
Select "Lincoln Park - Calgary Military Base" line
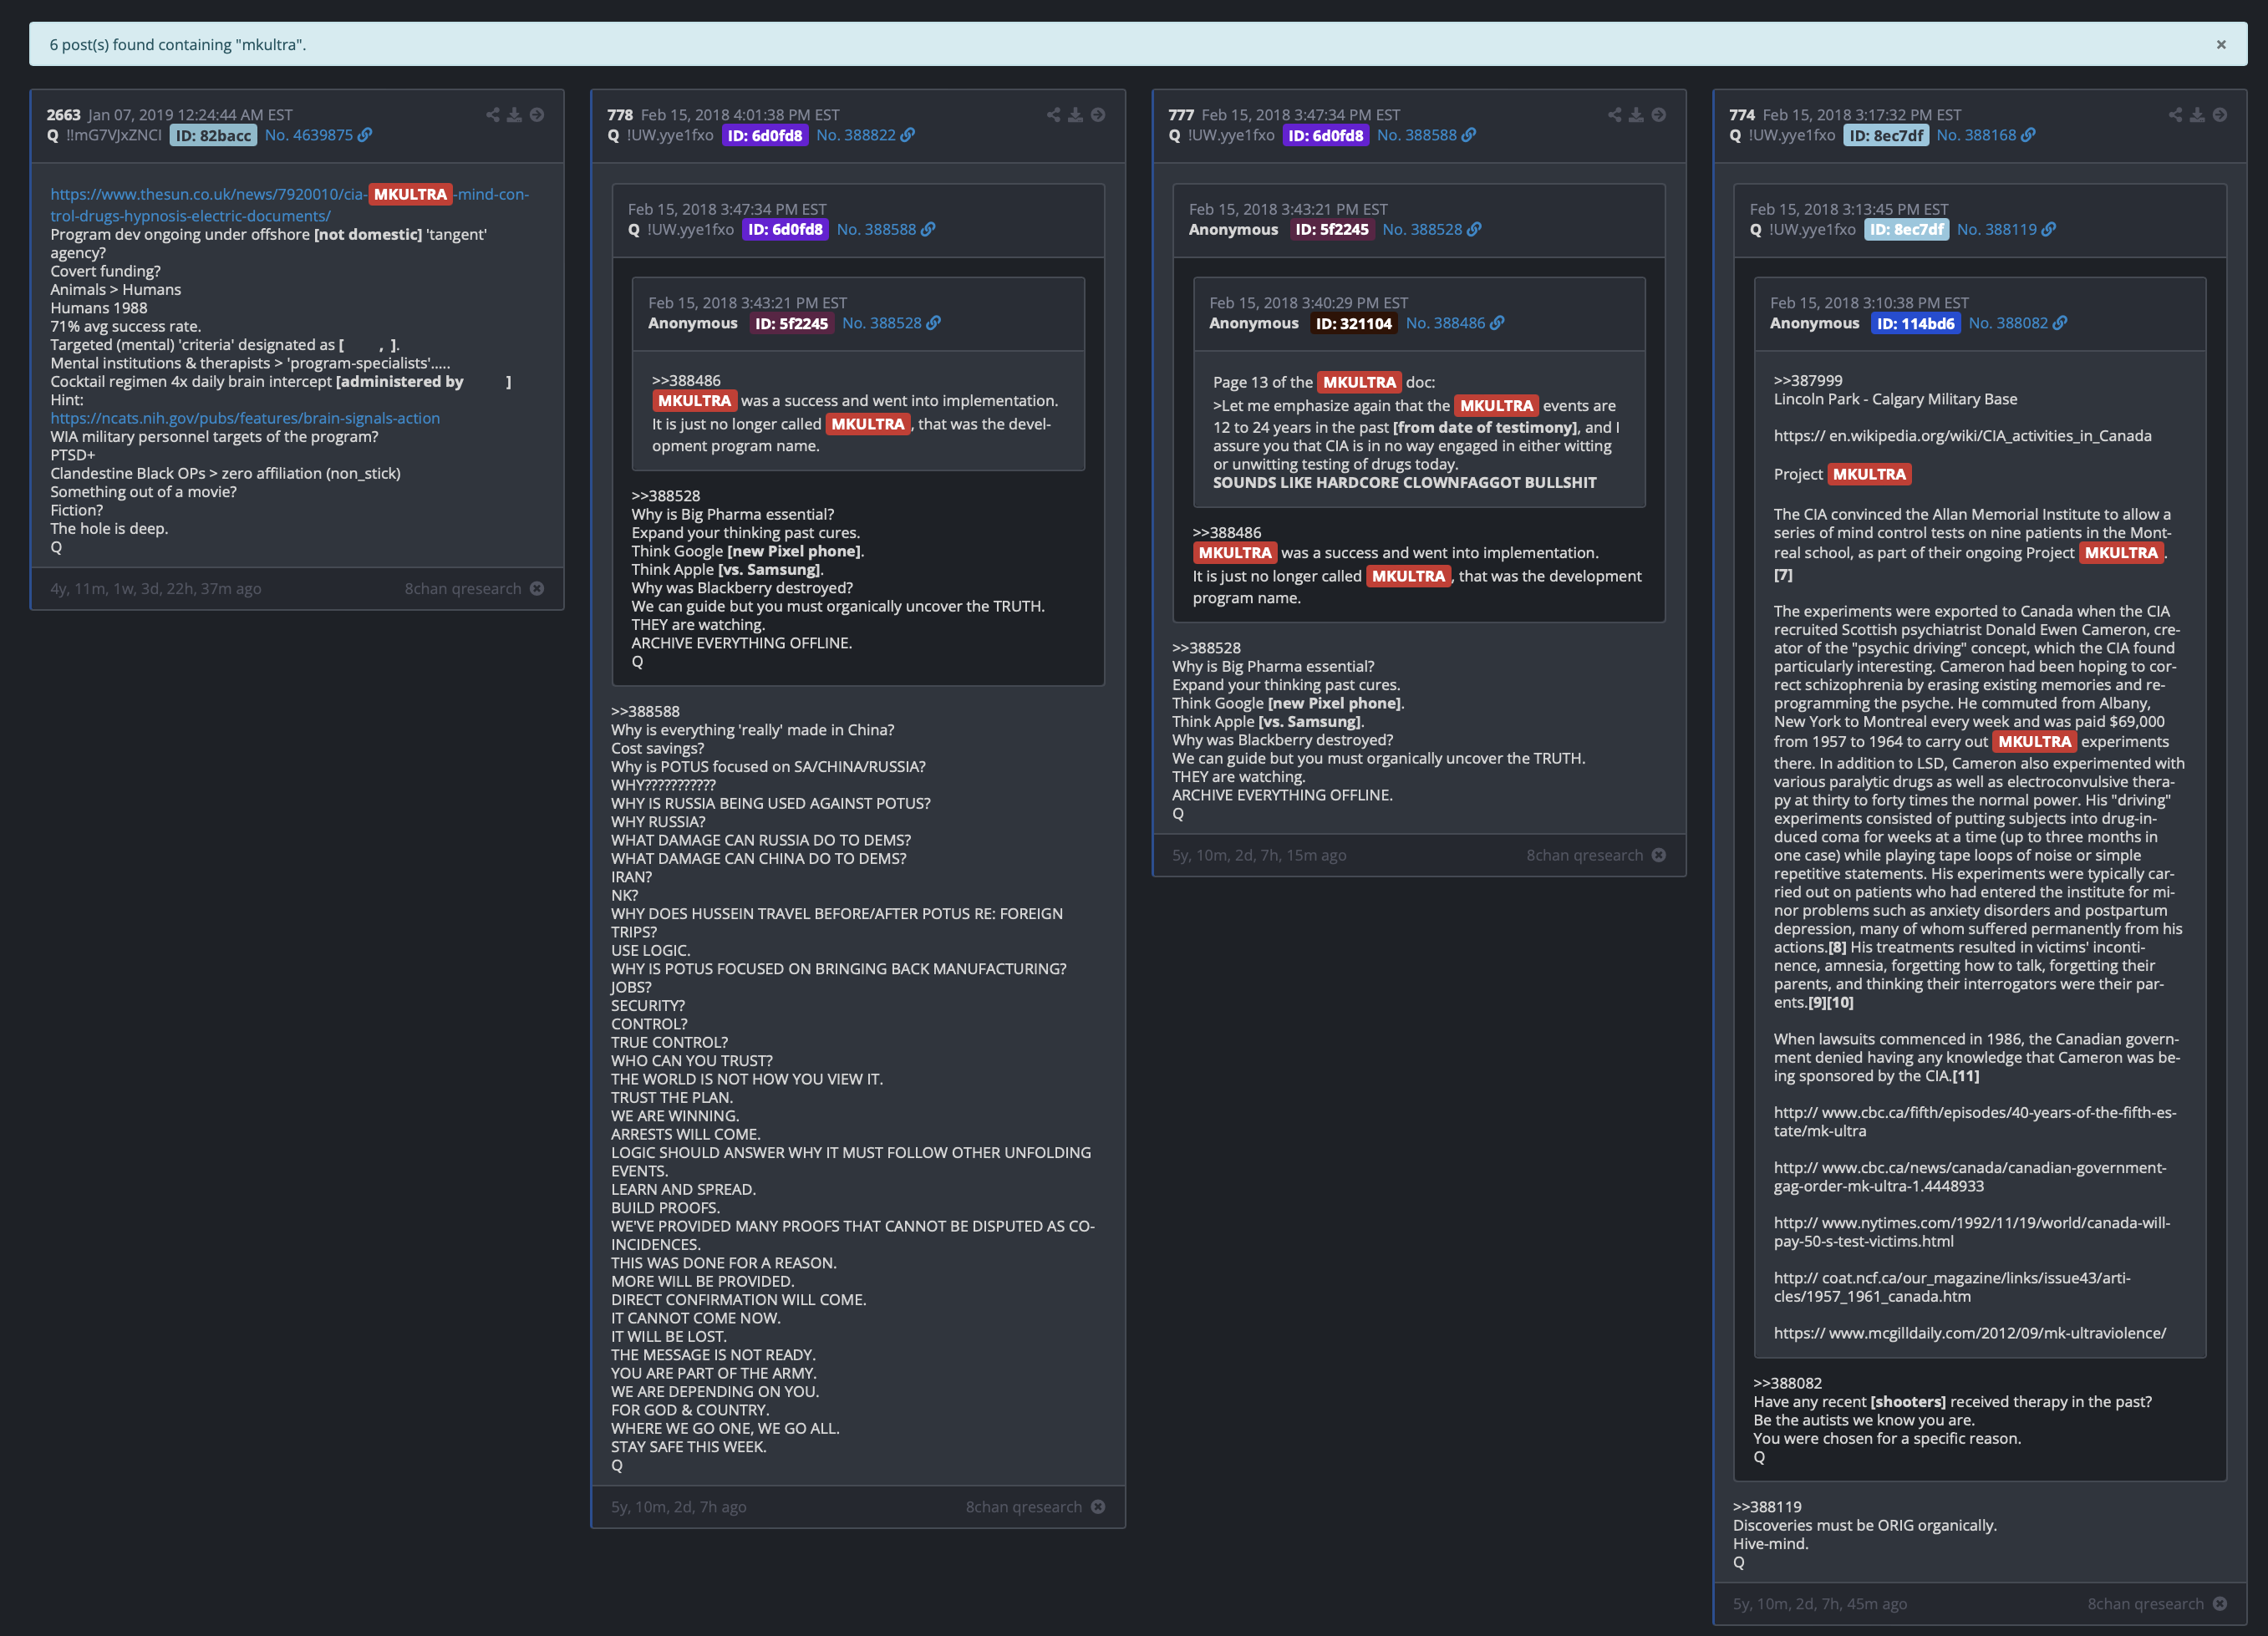(1895, 399)
